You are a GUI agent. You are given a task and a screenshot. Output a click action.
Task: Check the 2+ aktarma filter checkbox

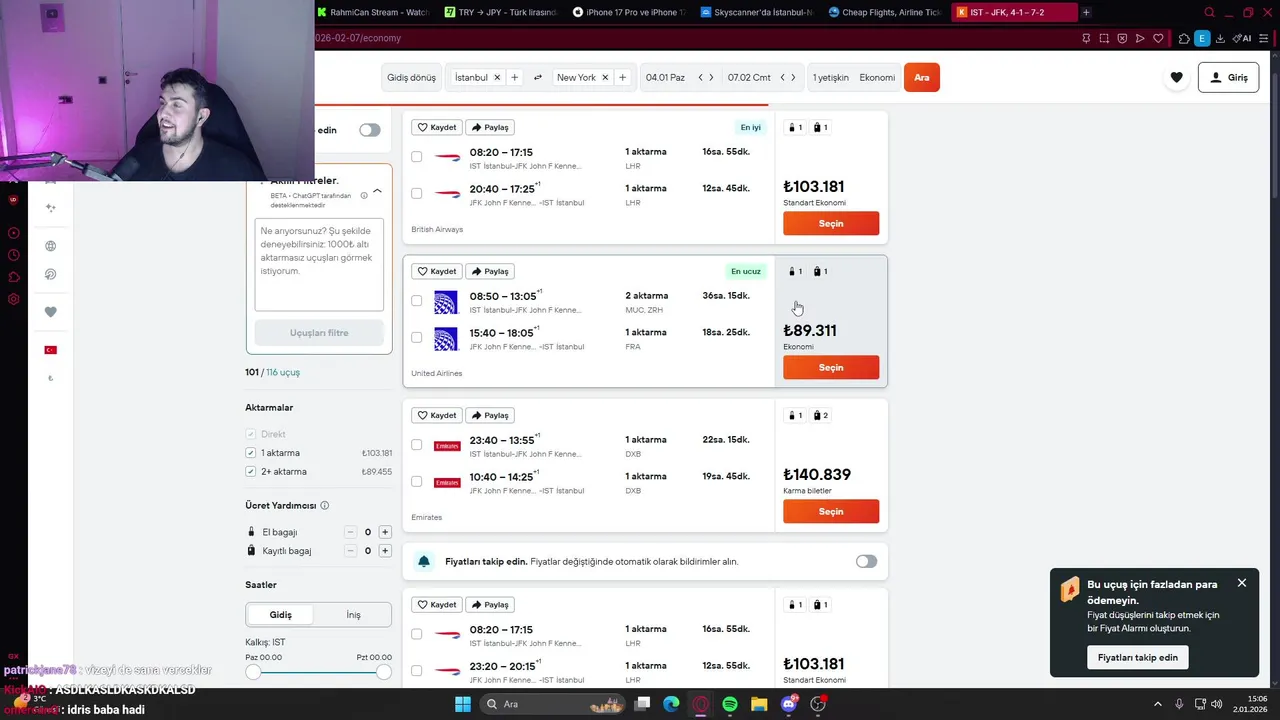click(250, 471)
